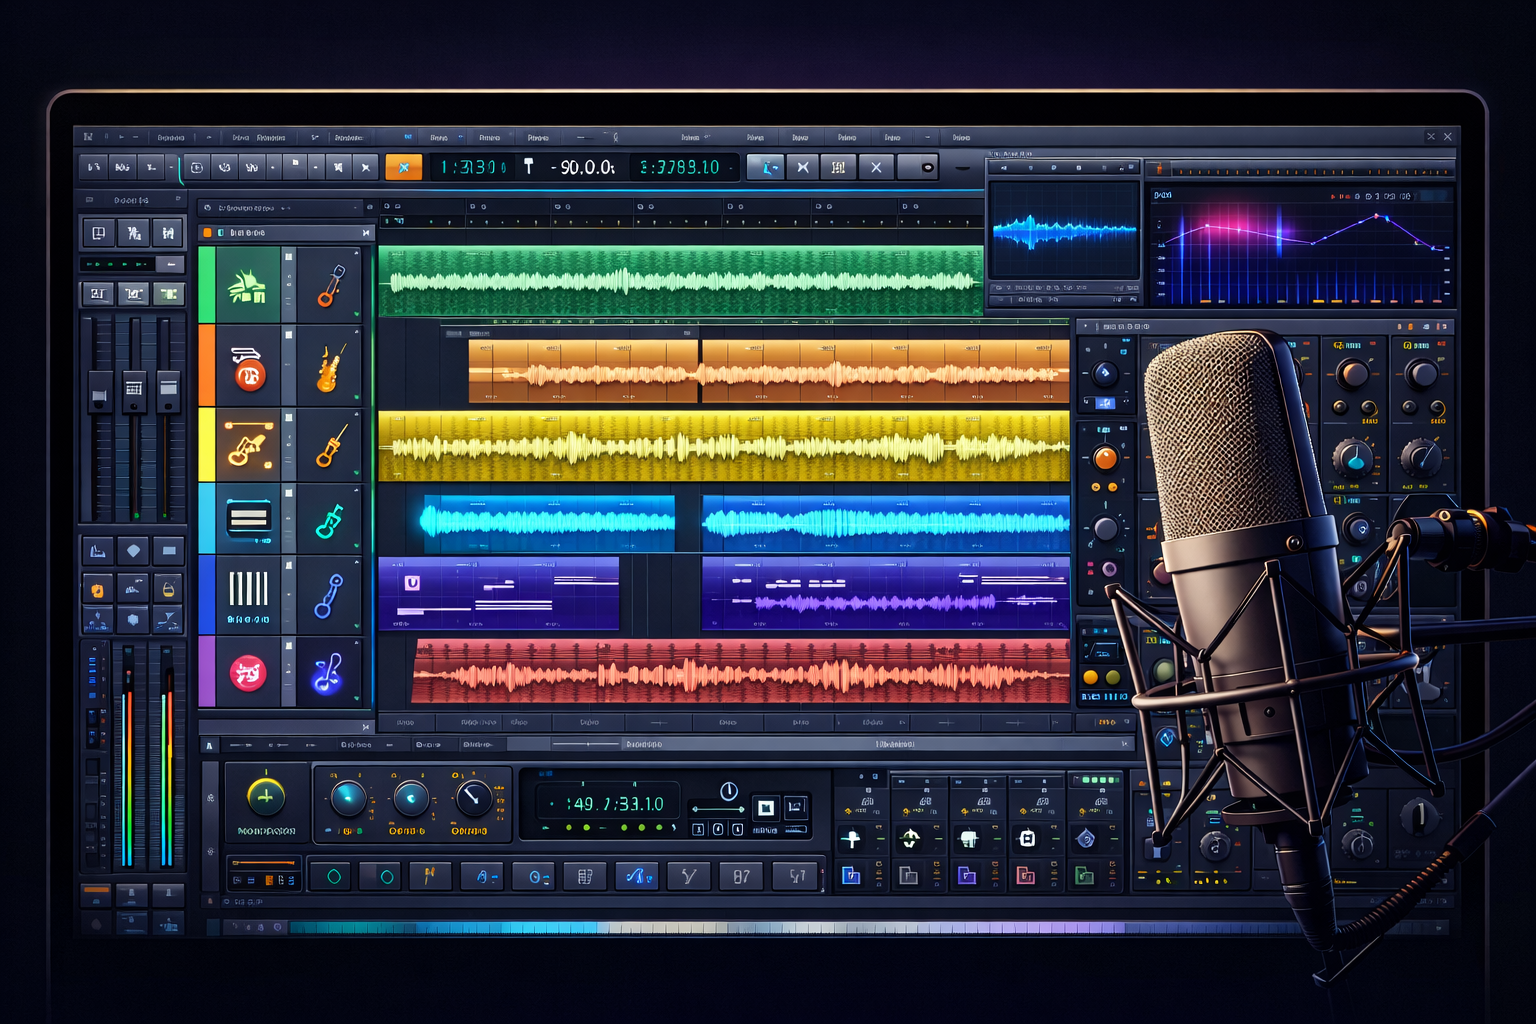The height and width of the screenshot is (1024, 1536).
Task: Open the yellow guitar track icon
Action: coord(247,445)
